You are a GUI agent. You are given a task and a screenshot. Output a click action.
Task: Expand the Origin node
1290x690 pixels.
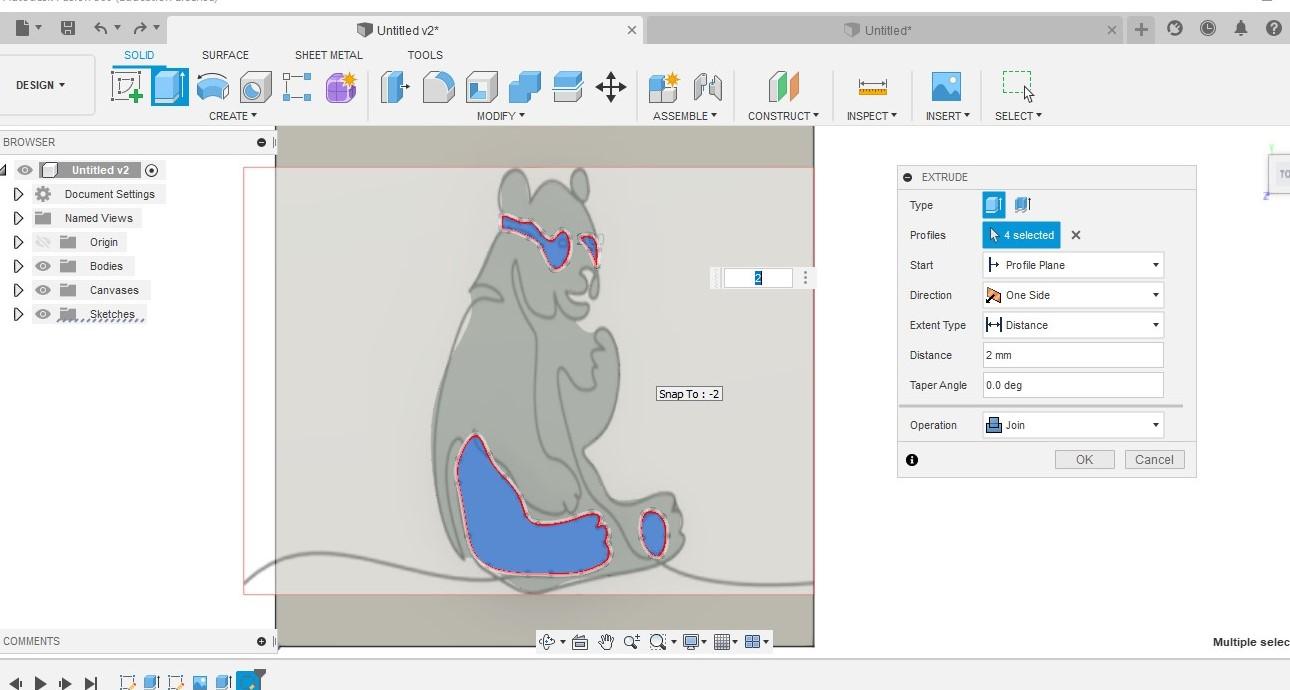pos(18,242)
